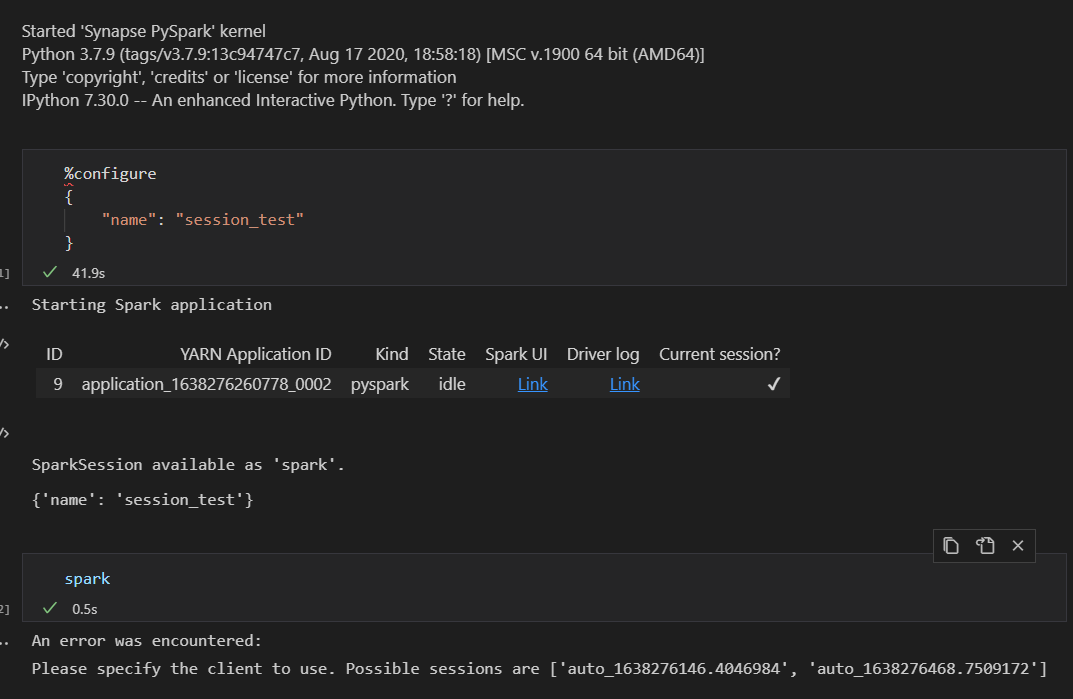Click the pyspark kind cell
Image resolution: width=1073 pixels, height=699 pixels.
click(380, 384)
